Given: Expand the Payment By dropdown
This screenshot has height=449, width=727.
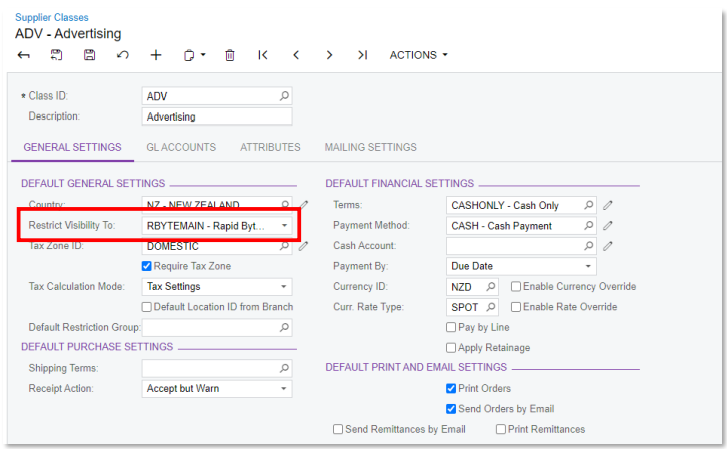Looking at the screenshot, I should coord(521,266).
